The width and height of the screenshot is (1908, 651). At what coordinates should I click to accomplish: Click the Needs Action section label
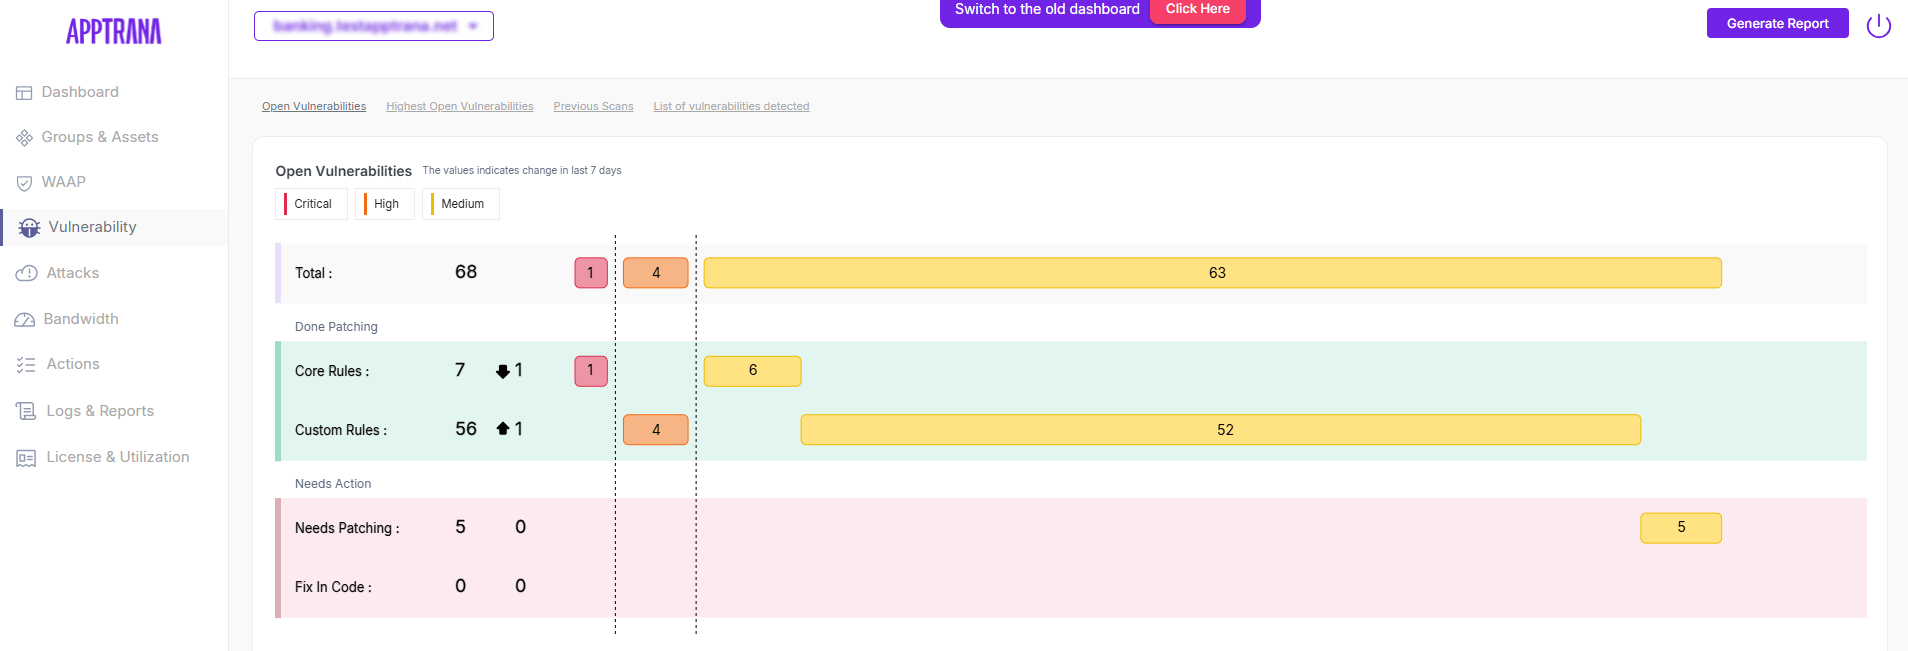333,484
